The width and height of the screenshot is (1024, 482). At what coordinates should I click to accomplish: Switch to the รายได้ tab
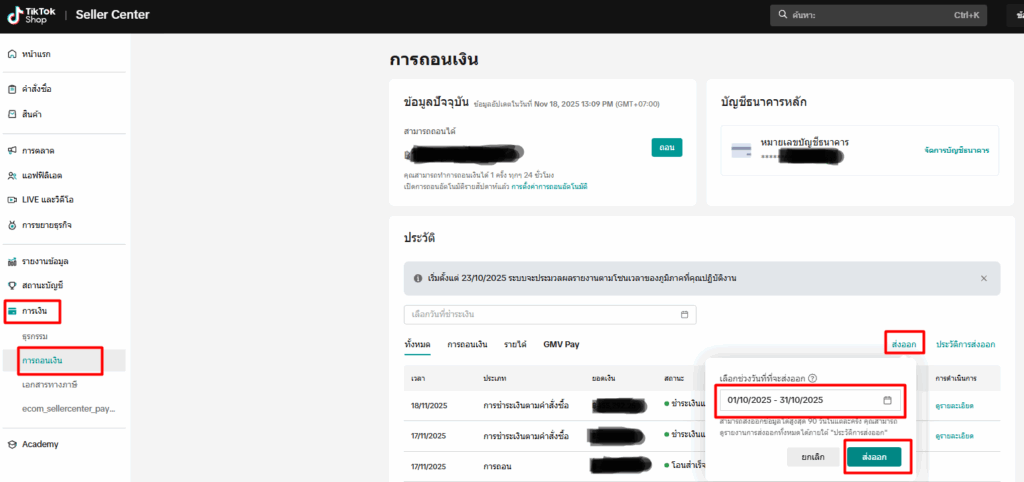(x=515, y=344)
